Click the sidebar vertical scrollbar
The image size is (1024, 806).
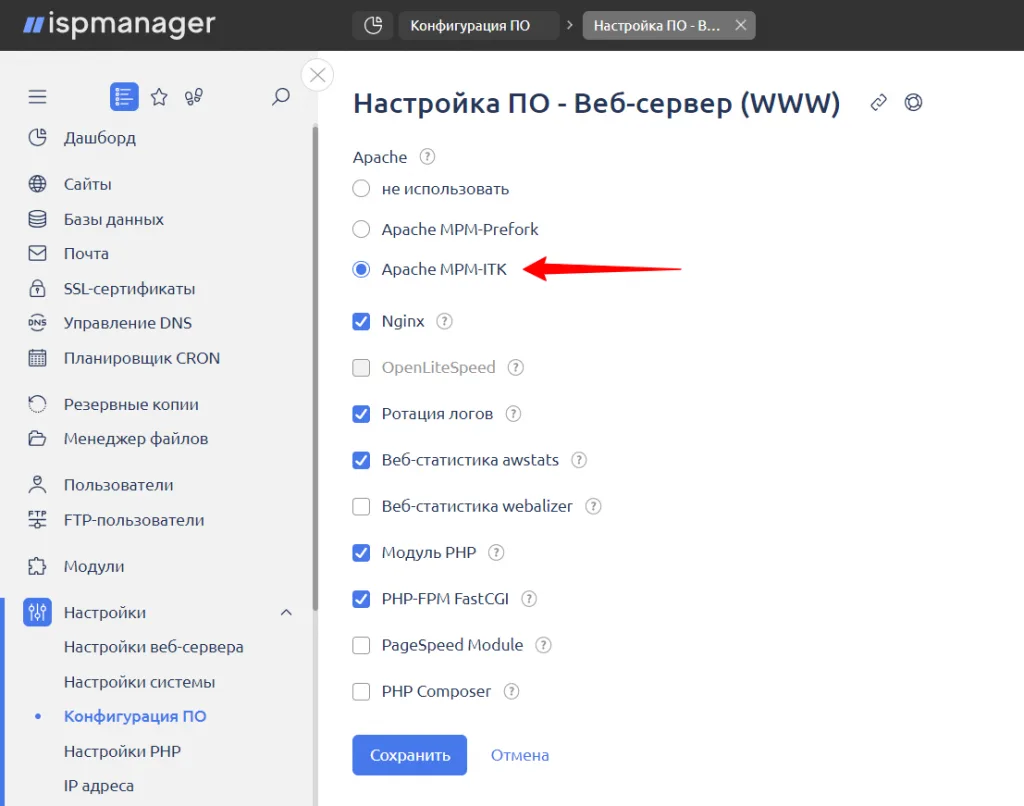pyautogui.click(x=315, y=369)
